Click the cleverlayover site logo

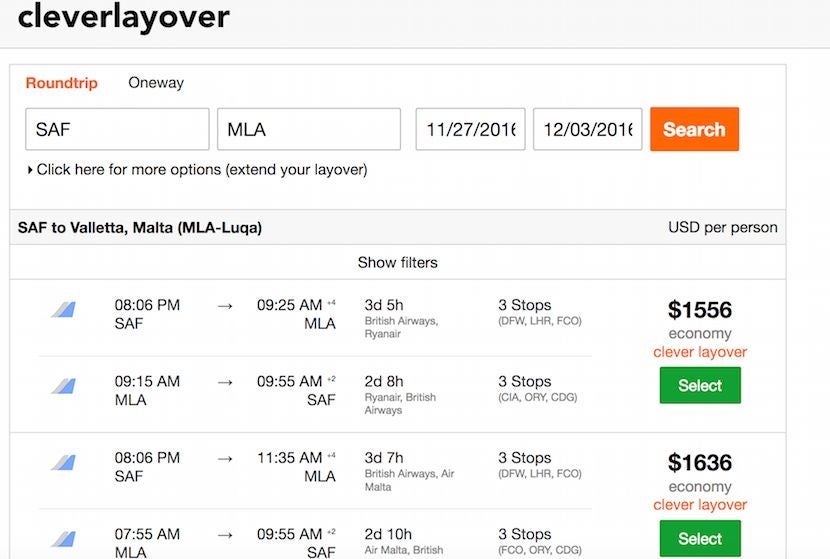pos(123,17)
